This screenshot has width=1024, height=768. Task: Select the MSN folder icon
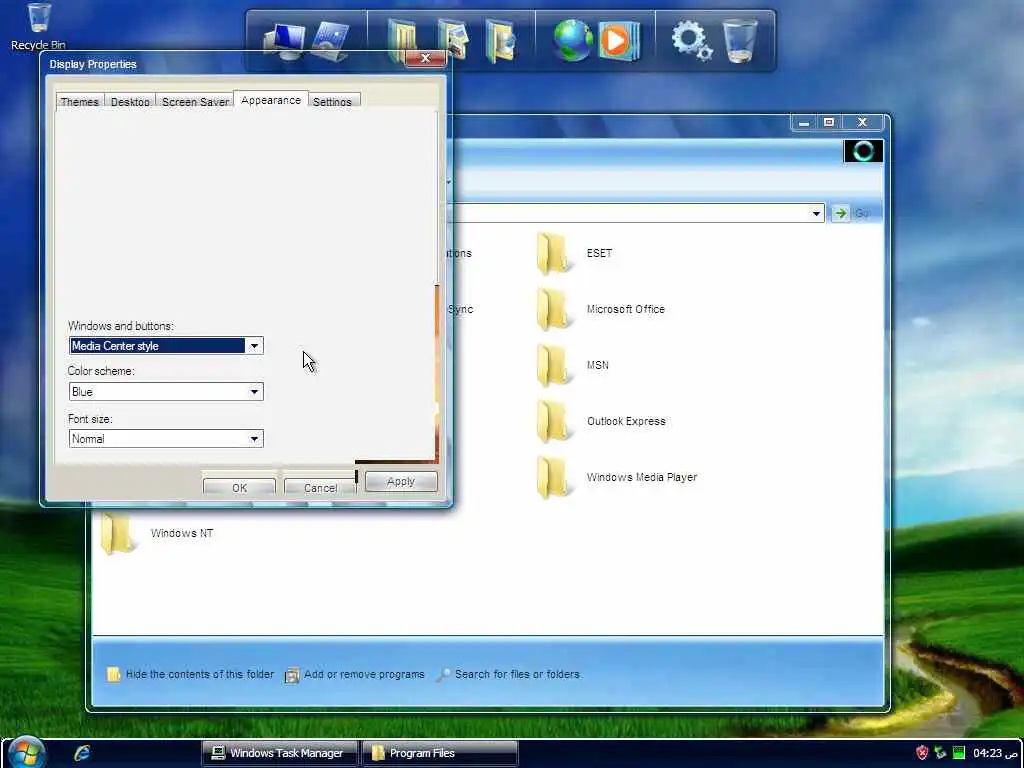click(552, 366)
